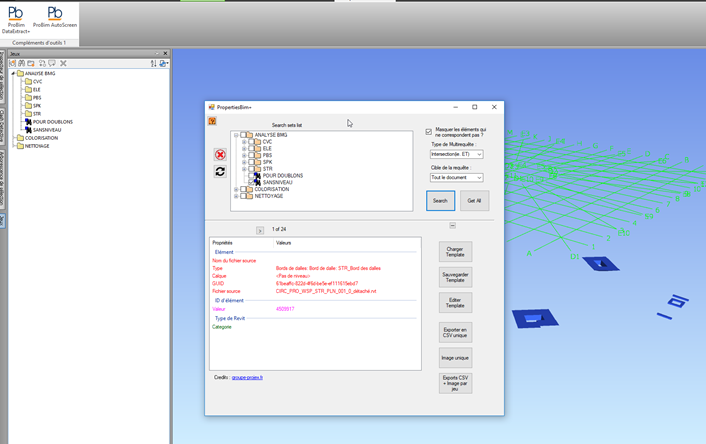The width and height of the screenshot is (706, 444).
Task: Click Exporter en CSV unique button
Action: click(455, 332)
